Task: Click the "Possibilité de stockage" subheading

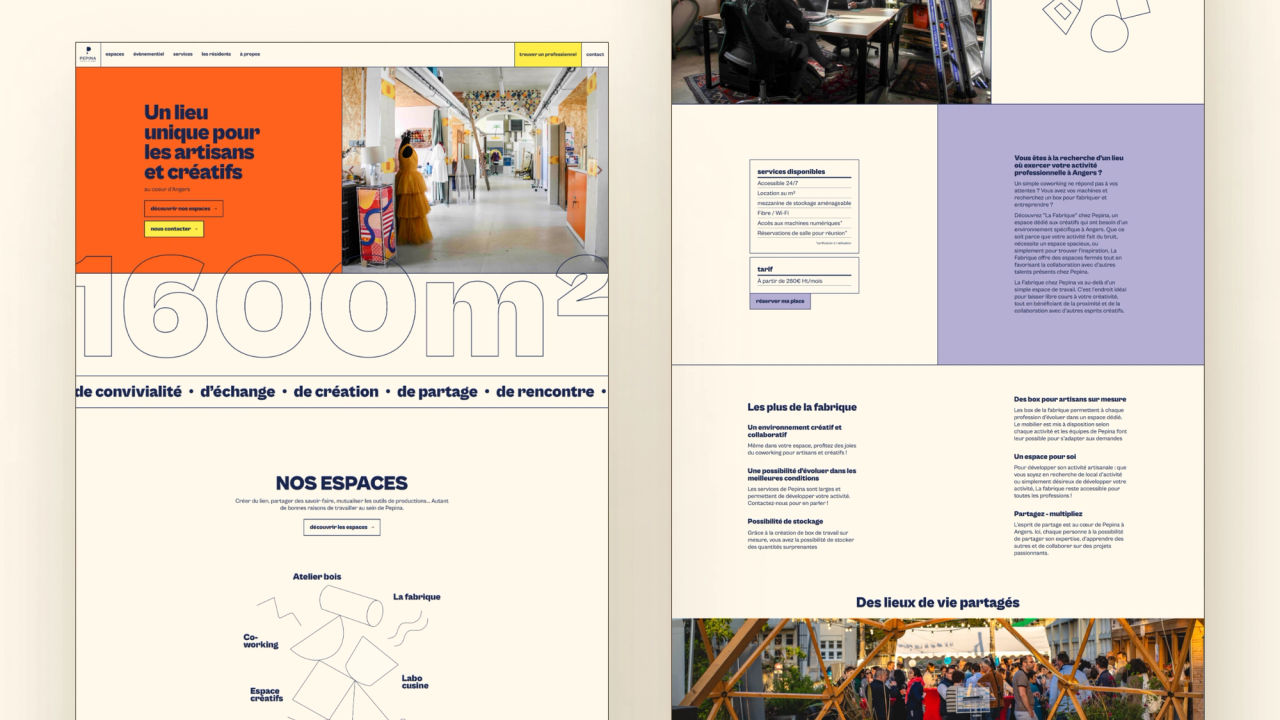Action: 785,521
